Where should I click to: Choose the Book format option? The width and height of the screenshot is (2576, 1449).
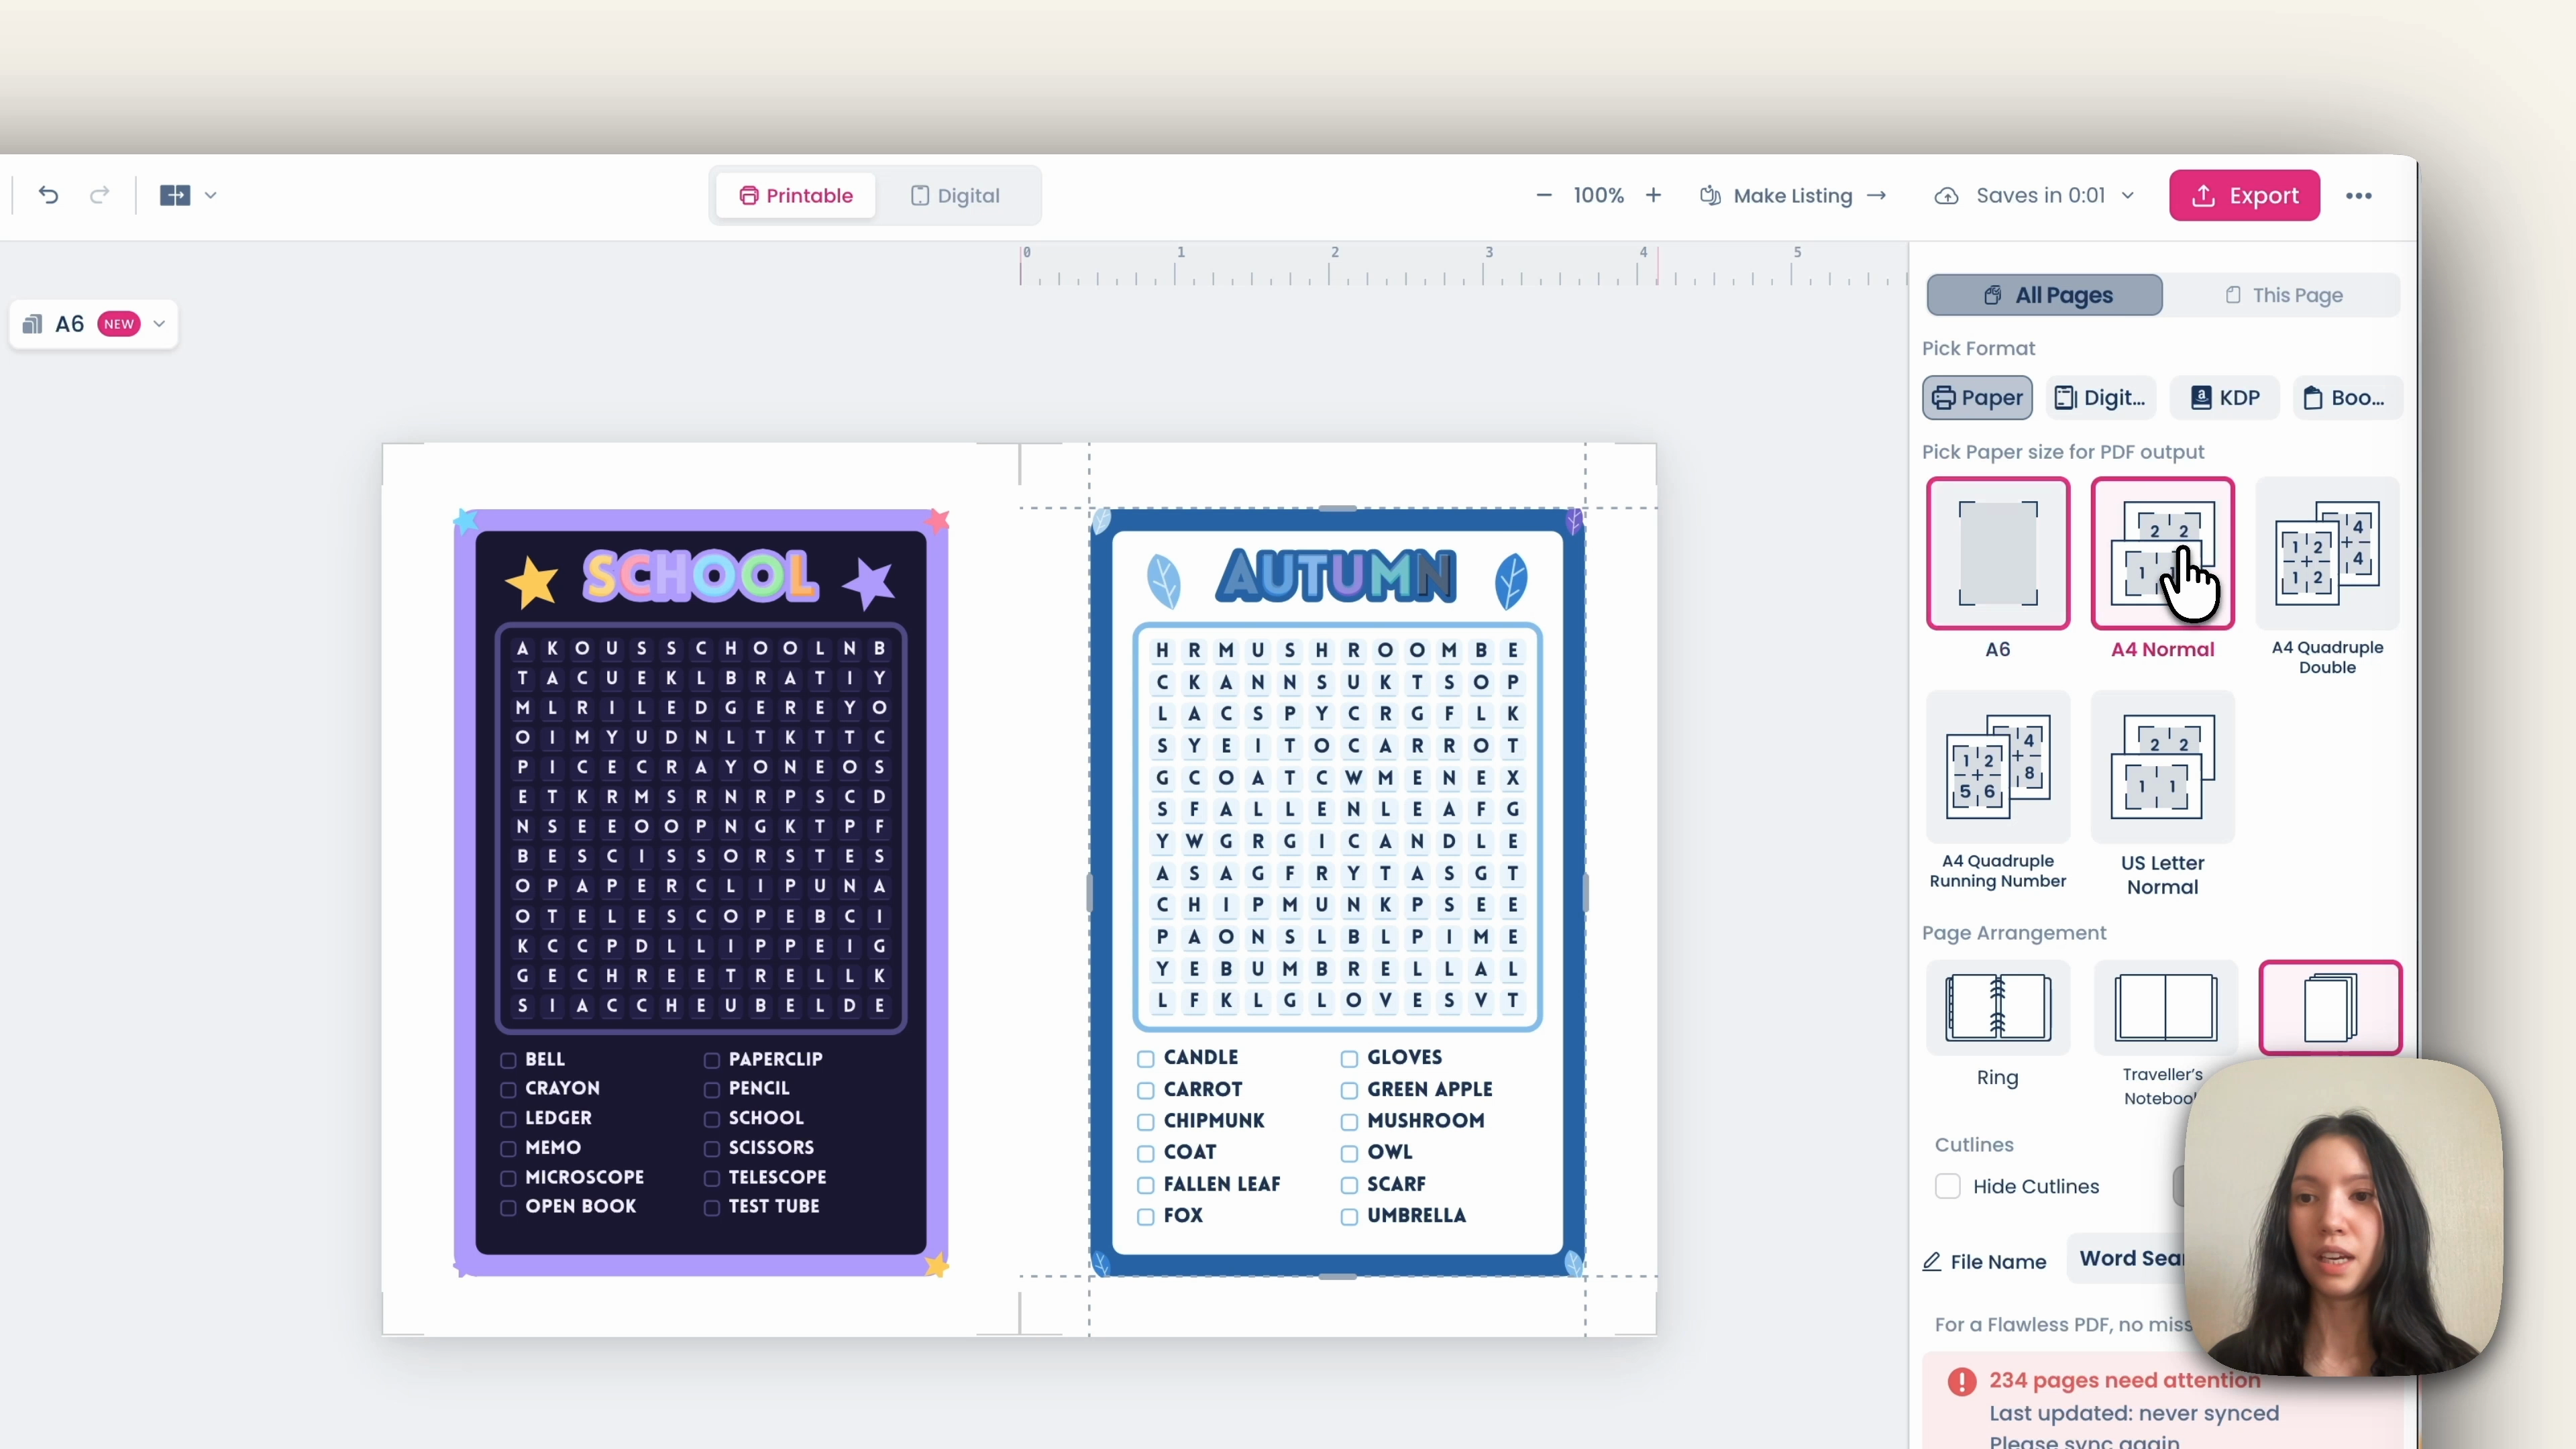tap(2347, 398)
